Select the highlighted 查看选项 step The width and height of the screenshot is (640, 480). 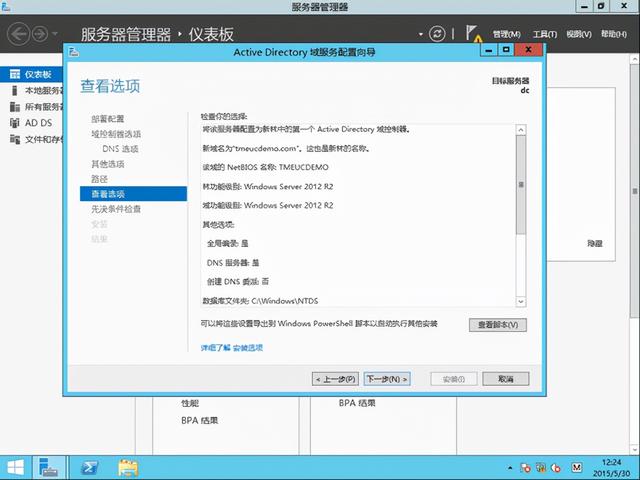133,194
